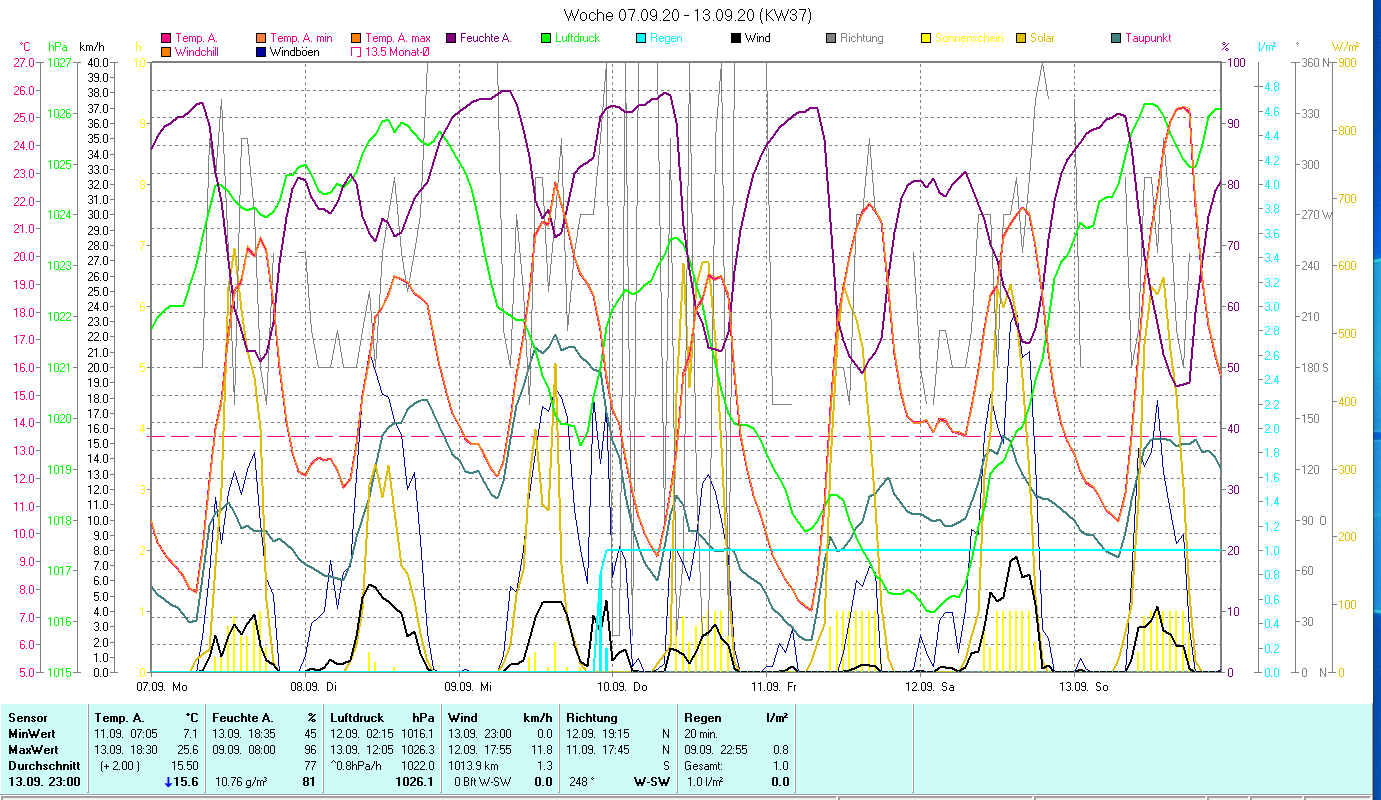Click the Temp. A. max legend swatch
This screenshot has height=800, width=1381.
(x=356, y=38)
